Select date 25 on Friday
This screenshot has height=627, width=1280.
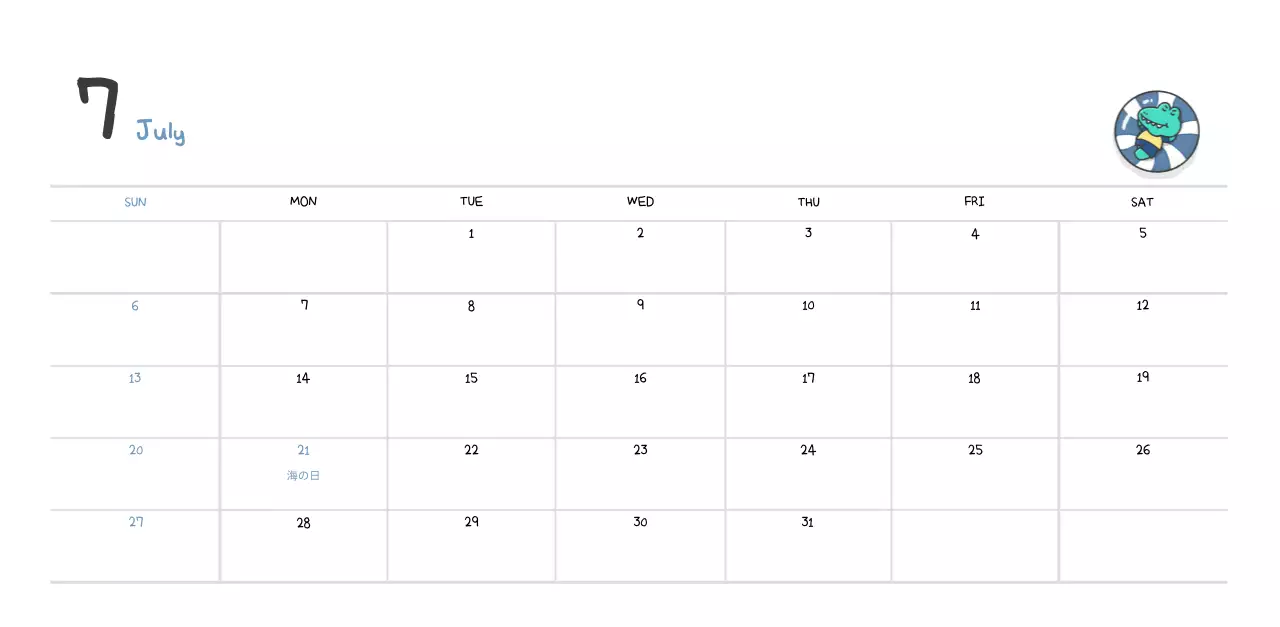(975, 450)
